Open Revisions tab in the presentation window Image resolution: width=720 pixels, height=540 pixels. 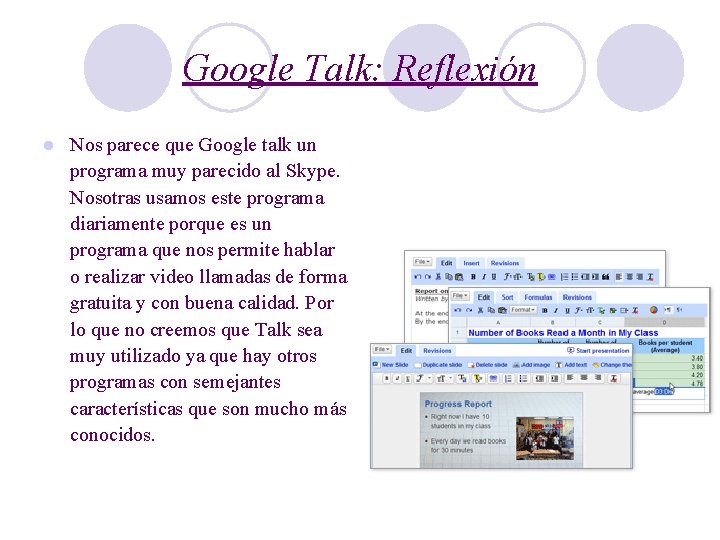click(437, 351)
